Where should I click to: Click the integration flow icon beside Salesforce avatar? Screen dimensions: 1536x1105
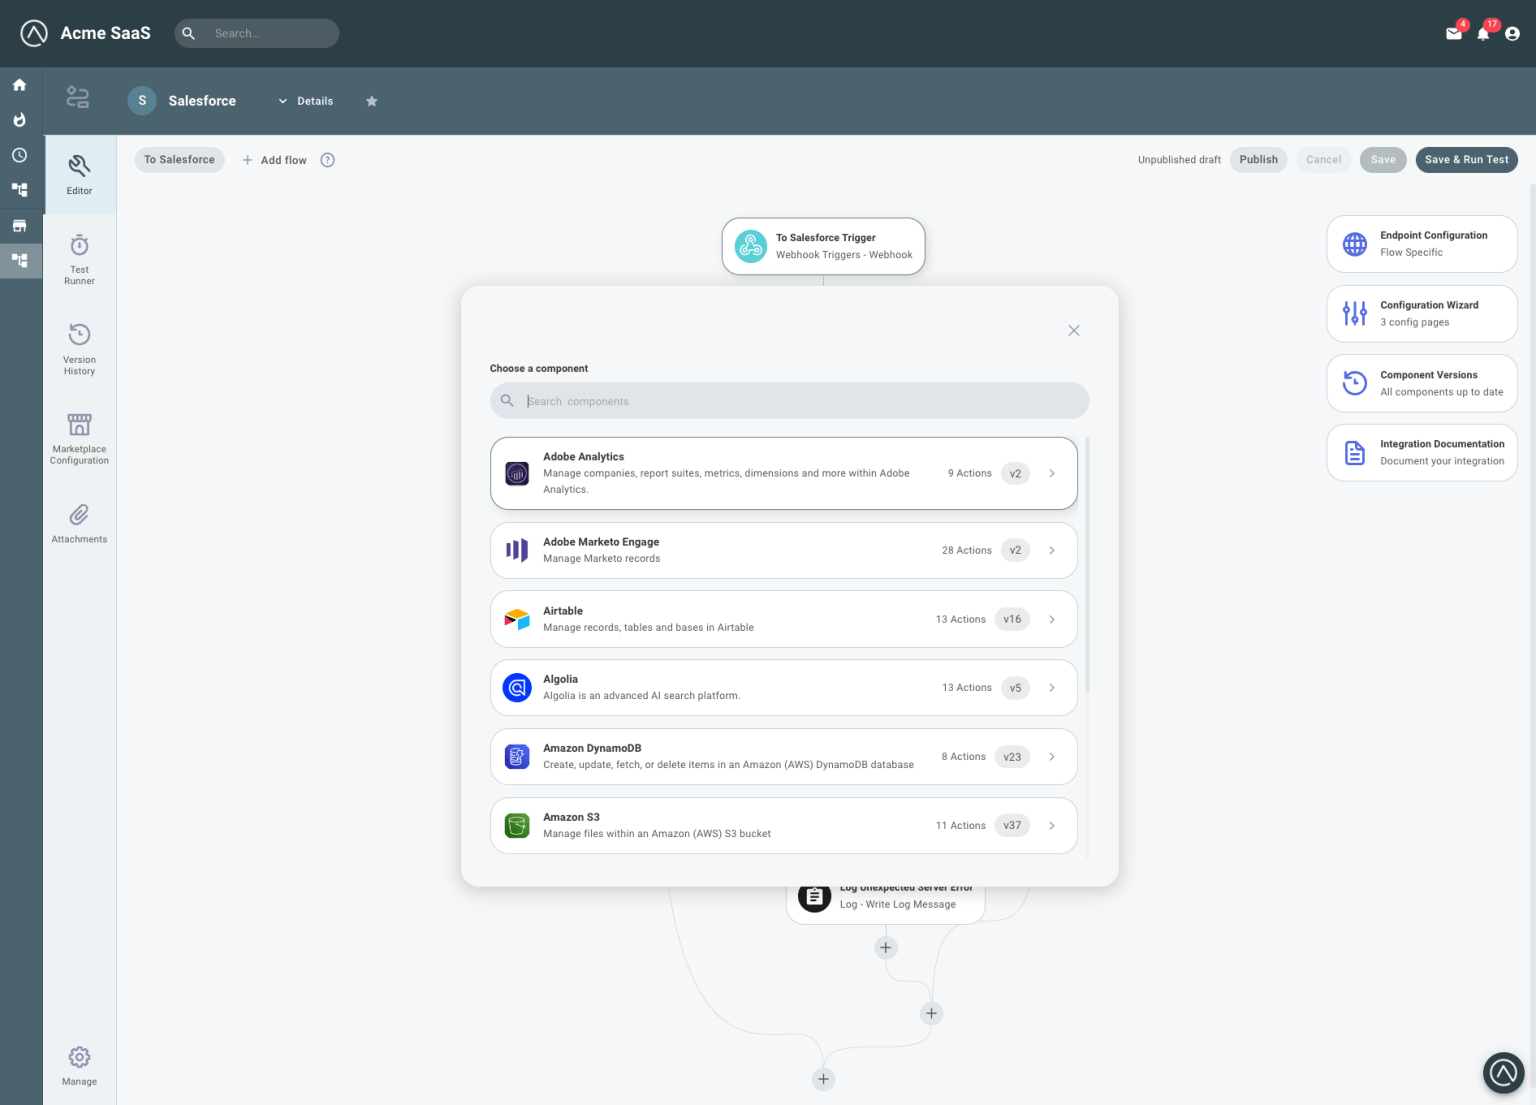click(77, 97)
